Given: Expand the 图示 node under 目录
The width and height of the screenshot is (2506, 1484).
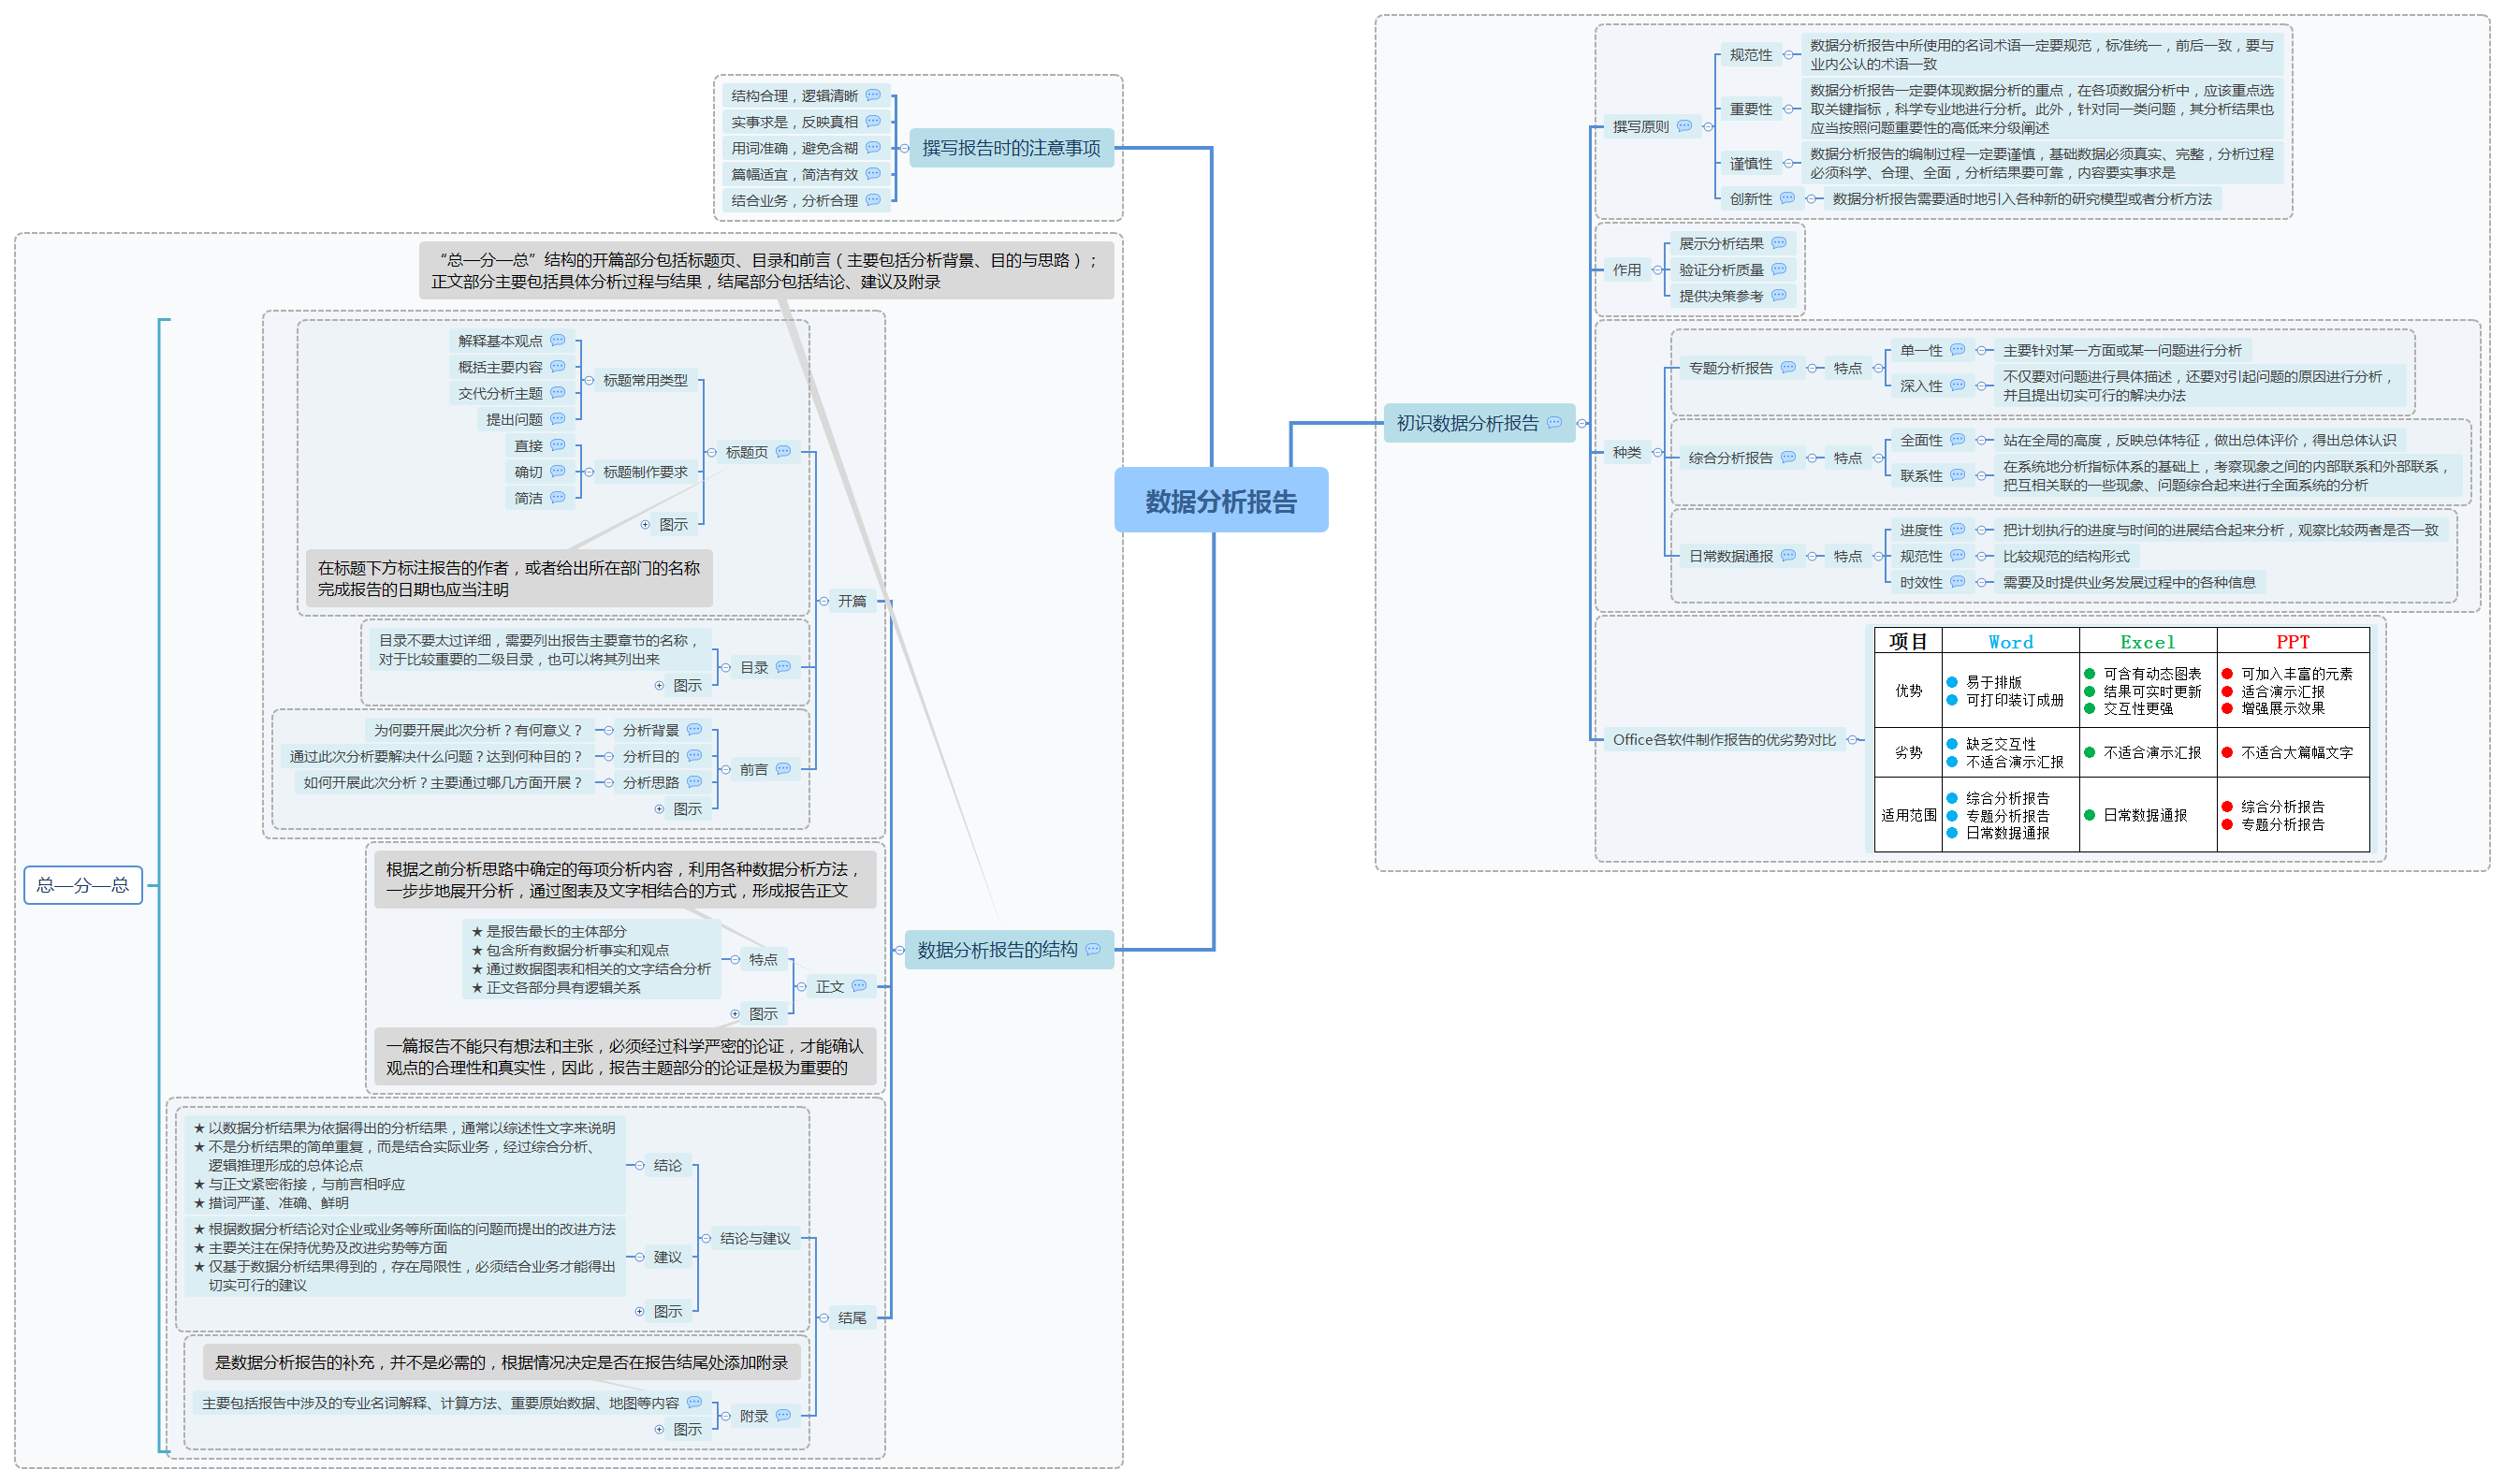Looking at the screenshot, I should tap(659, 686).
